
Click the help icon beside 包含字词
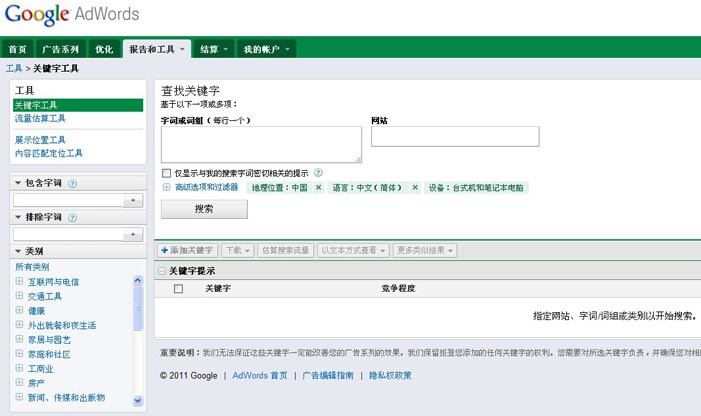point(73,183)
